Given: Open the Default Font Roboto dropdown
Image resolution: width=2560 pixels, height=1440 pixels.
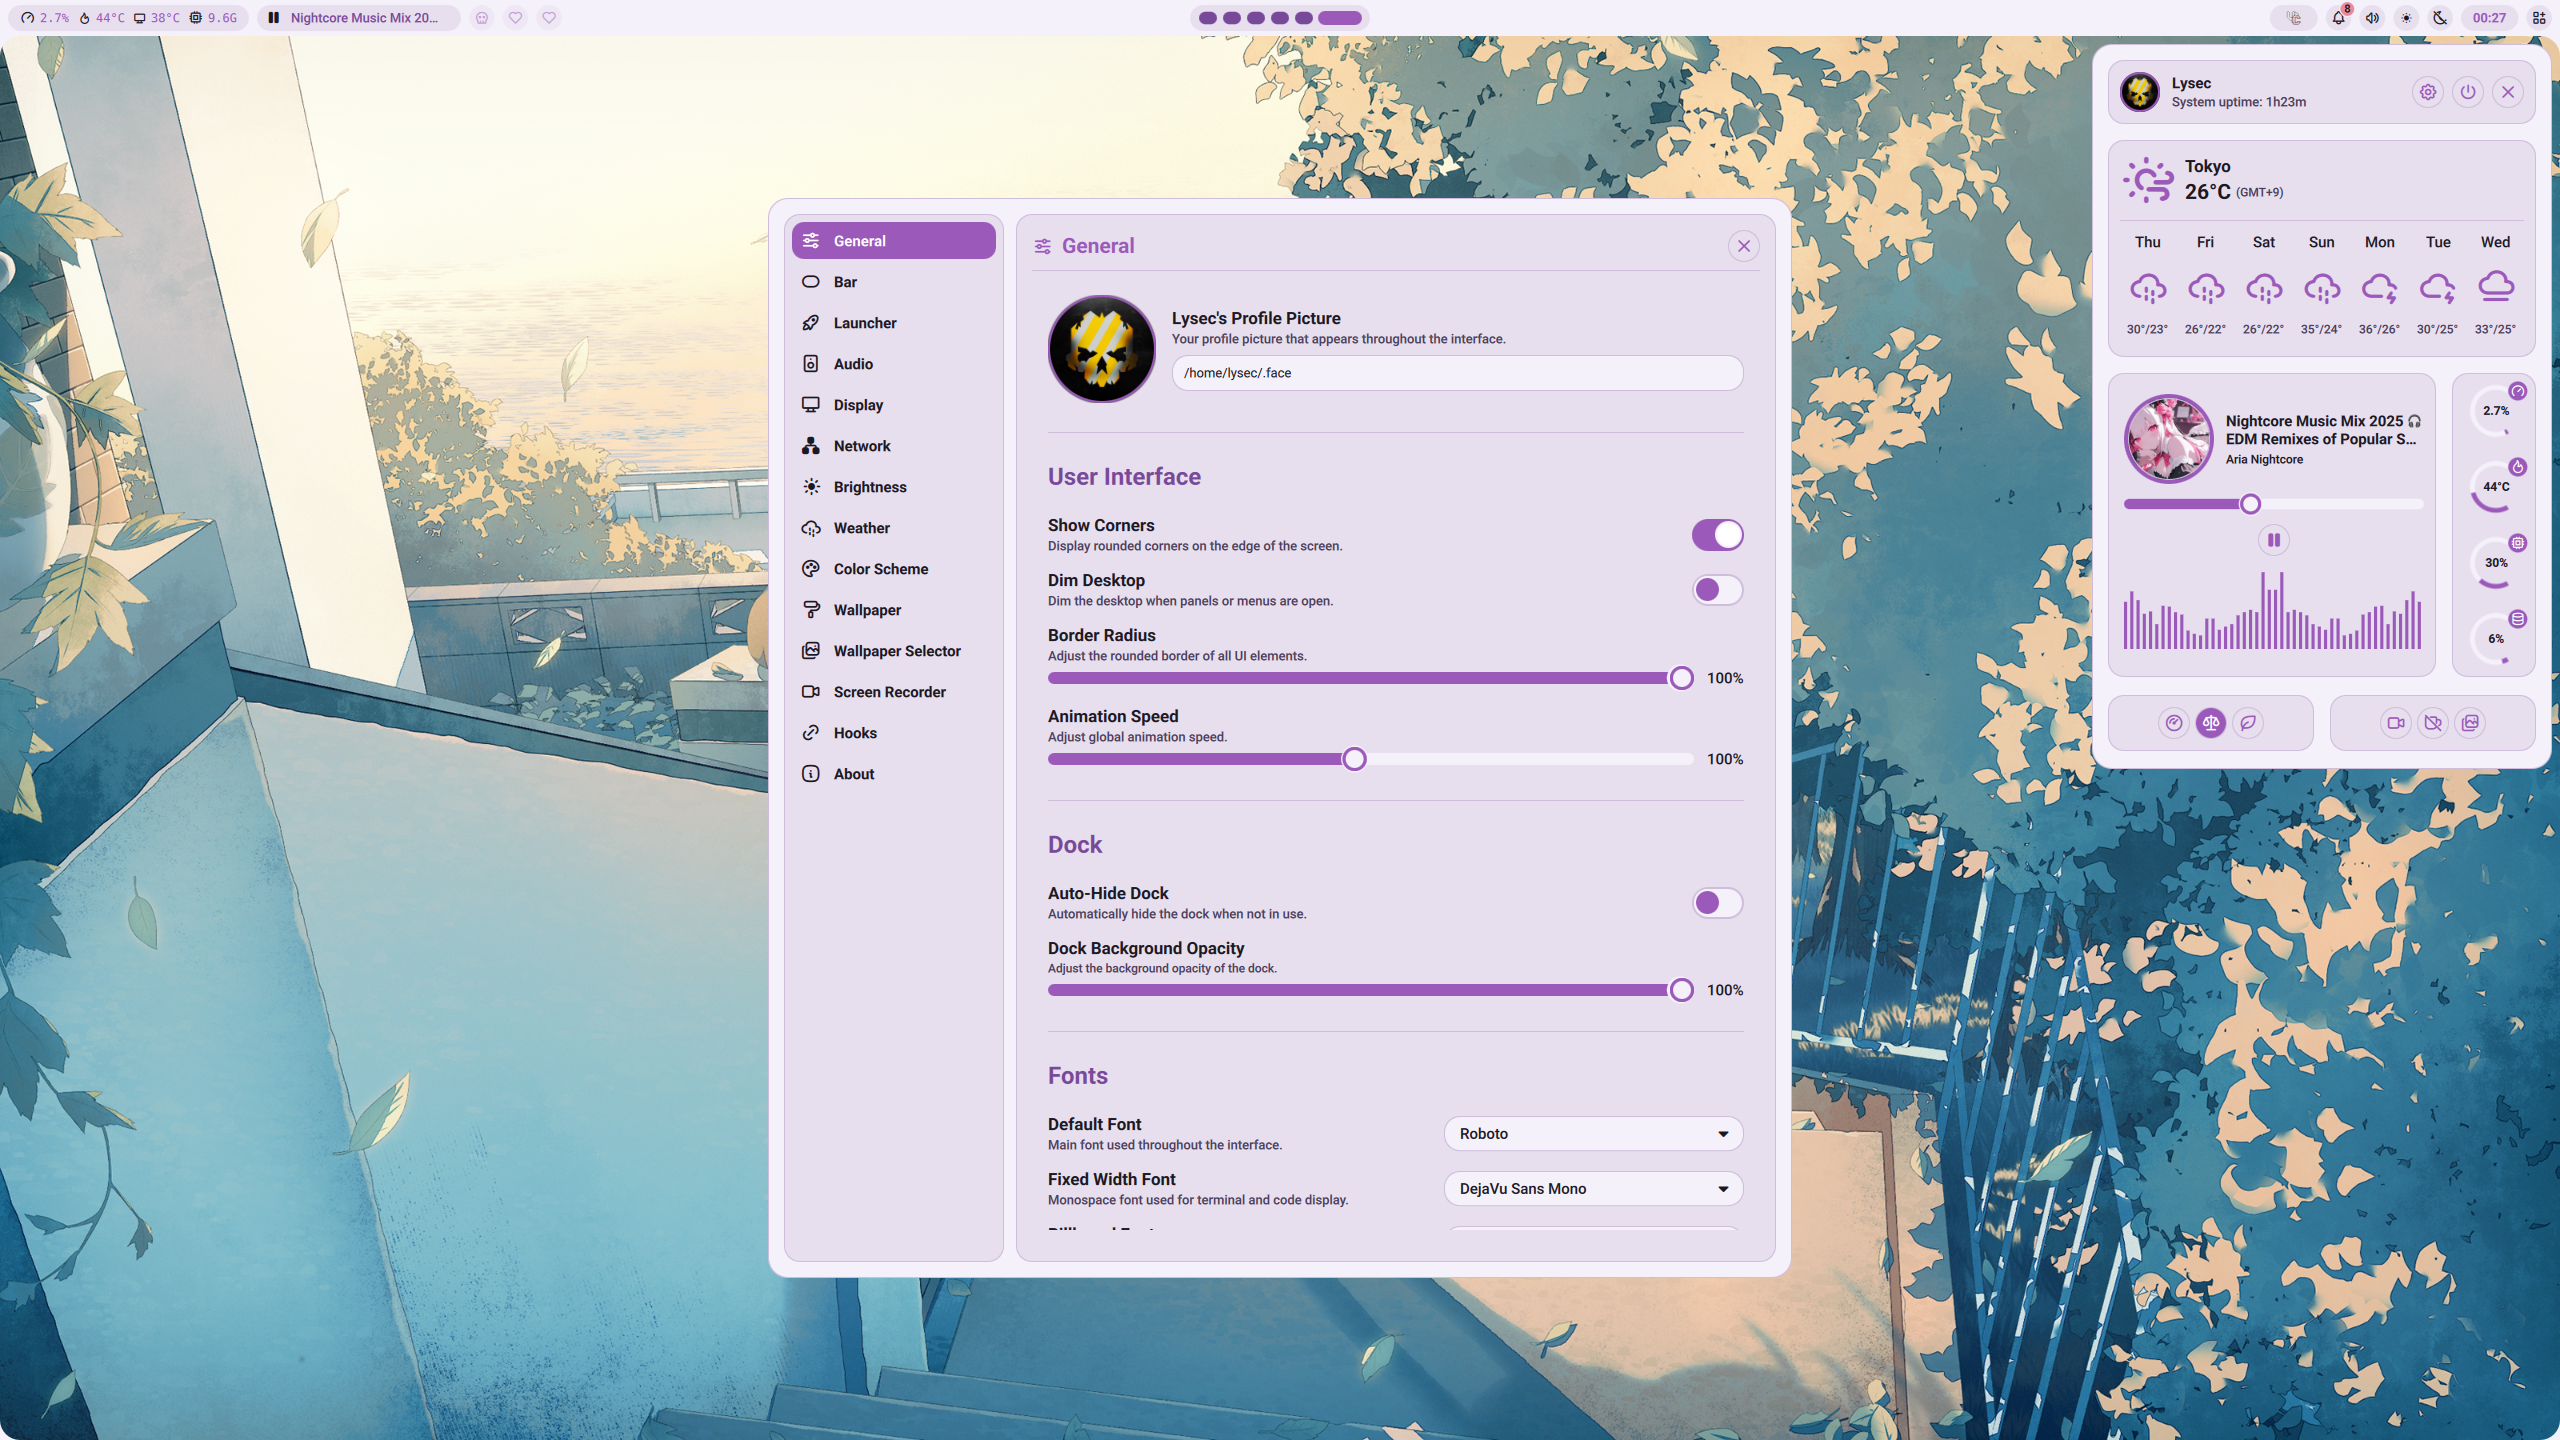Looking at the screenshot, I should point(1592,1134).
